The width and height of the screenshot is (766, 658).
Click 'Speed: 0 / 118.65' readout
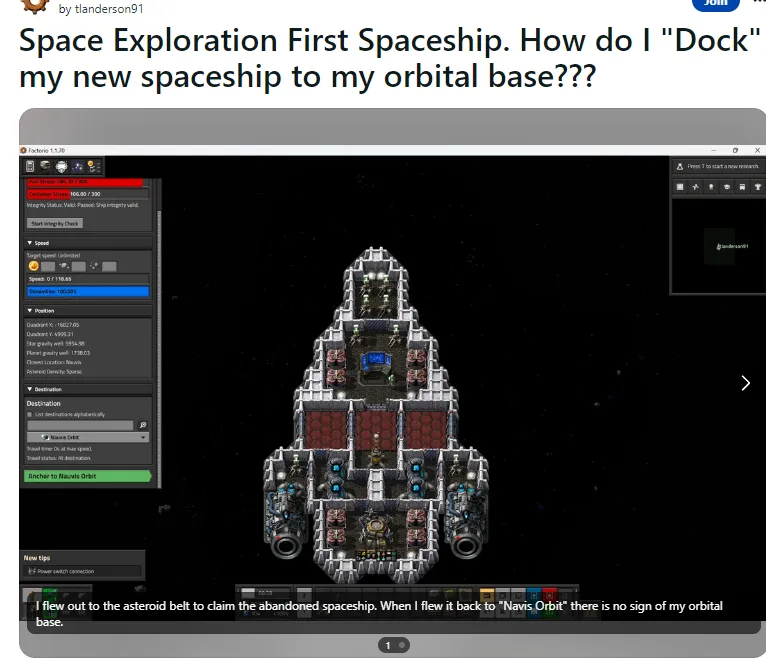50,279
